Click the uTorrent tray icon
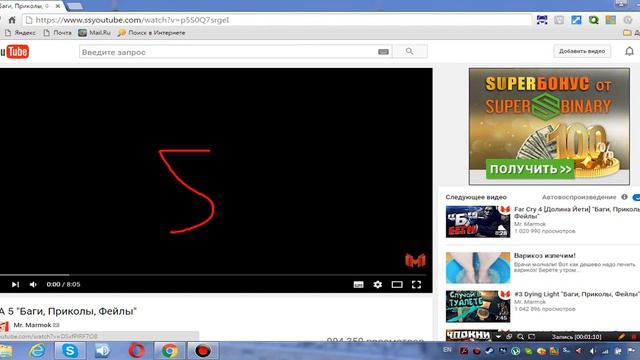 [x=516, y=351]
